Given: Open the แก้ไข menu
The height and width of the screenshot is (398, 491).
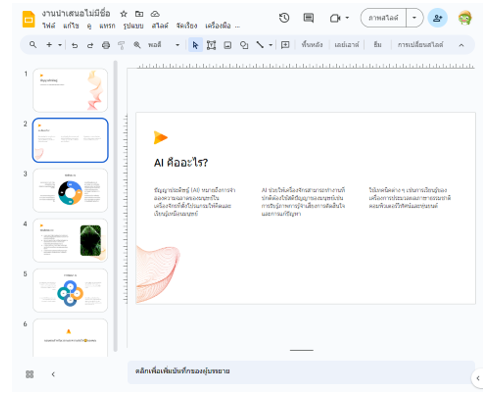Looking at the screenshot, I should (71, 26).
